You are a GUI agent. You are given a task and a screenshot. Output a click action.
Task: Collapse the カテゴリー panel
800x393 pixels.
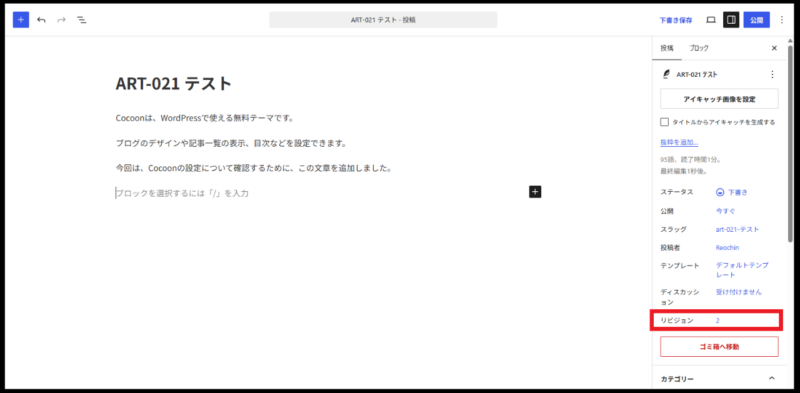(772, 378)
